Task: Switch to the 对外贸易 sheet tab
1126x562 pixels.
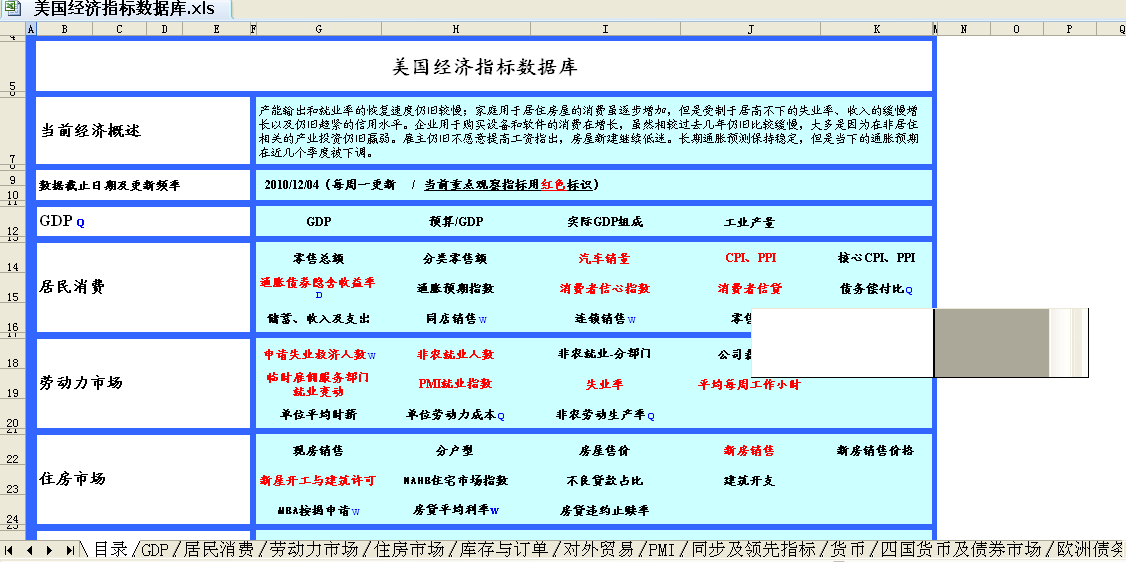Action: [x=597, y=550]
